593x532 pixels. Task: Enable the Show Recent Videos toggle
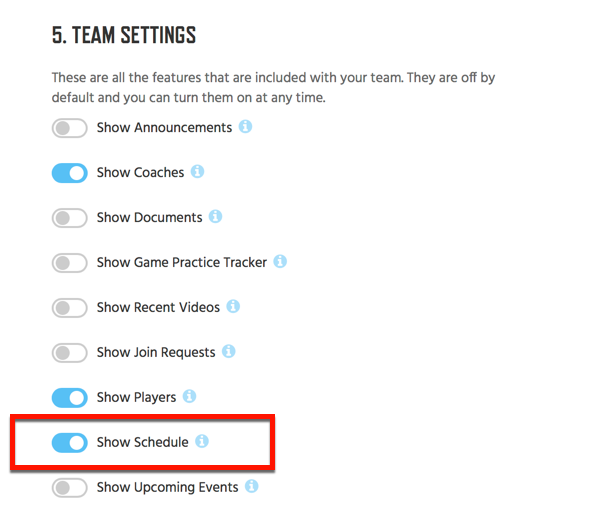(x=70, y=308)
